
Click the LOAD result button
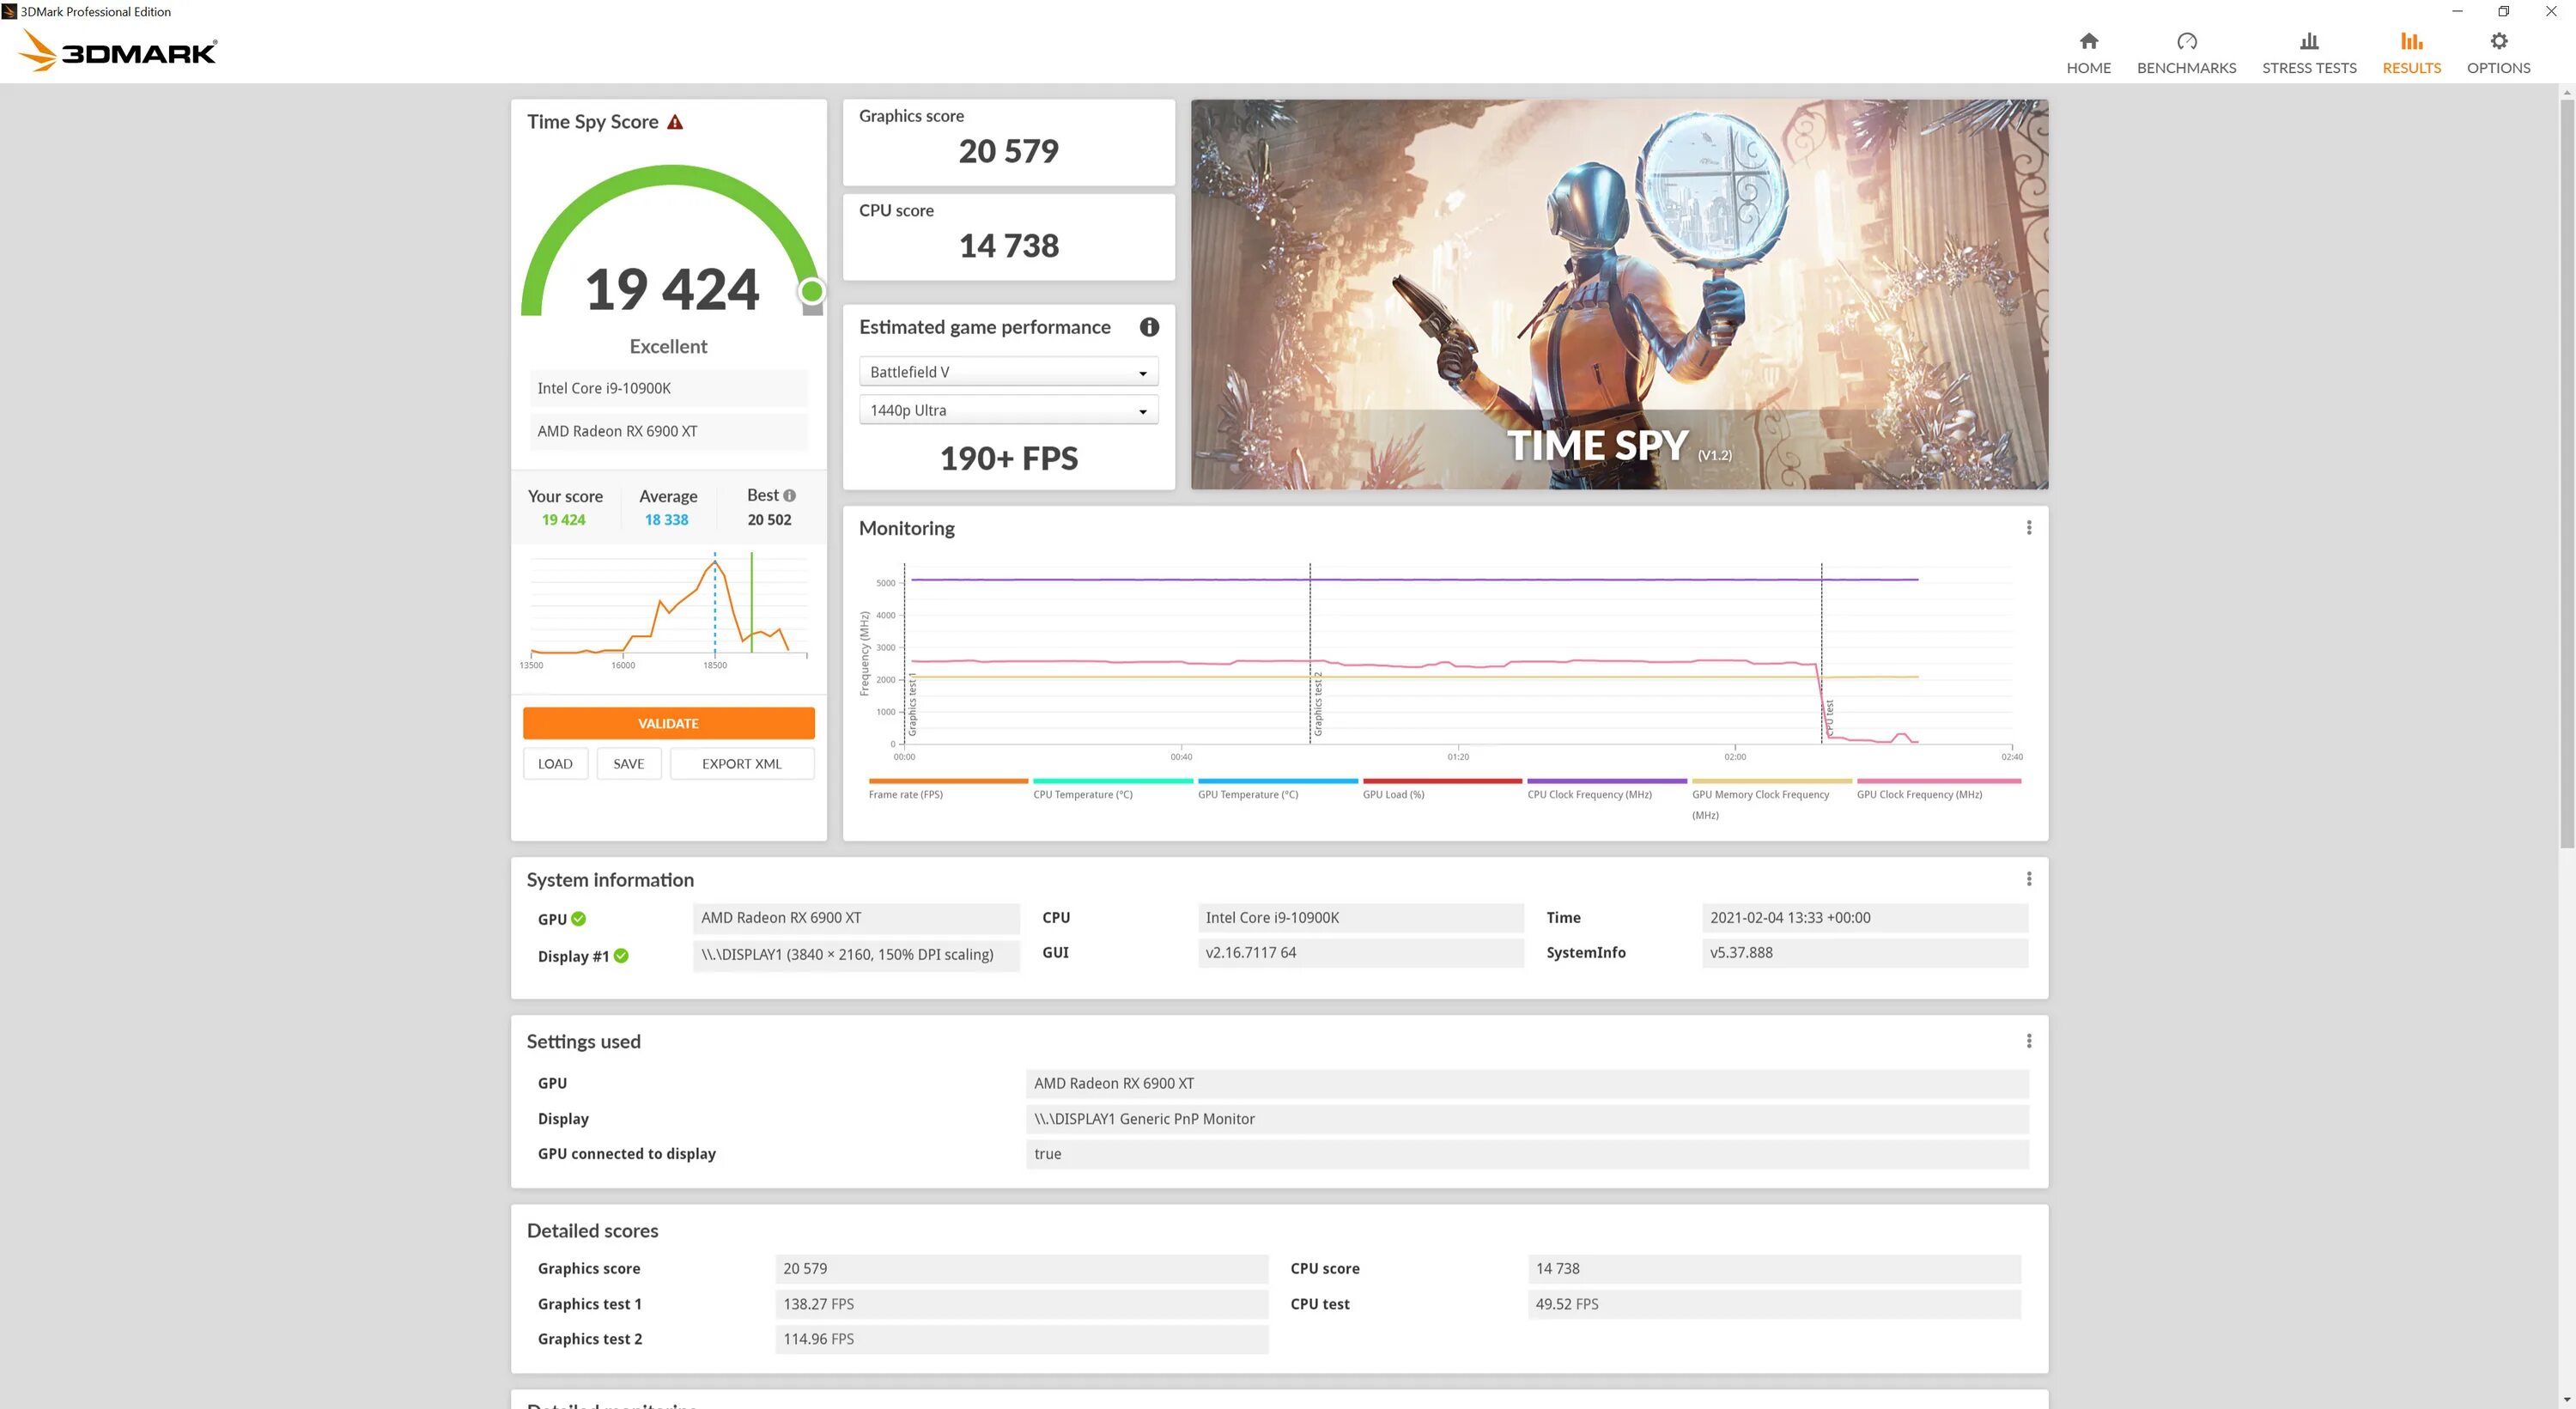tap(553, 763)
